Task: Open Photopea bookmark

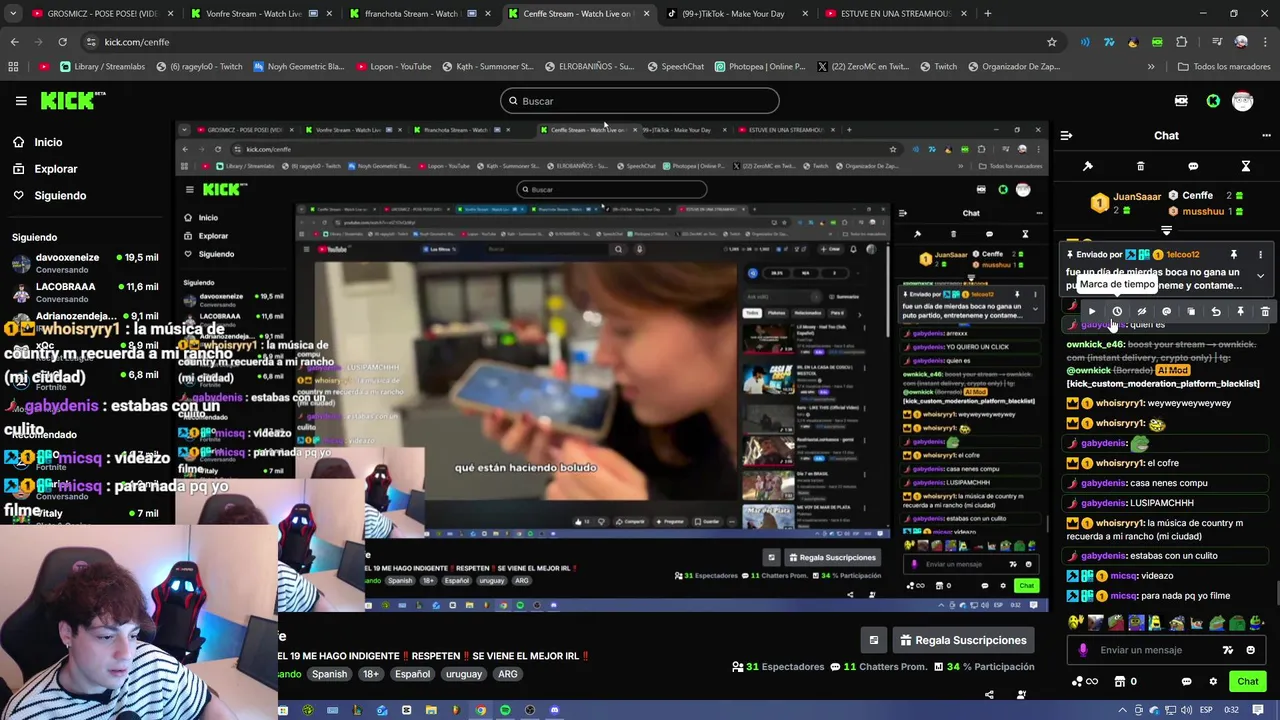Action: click(x=760, y=67)
